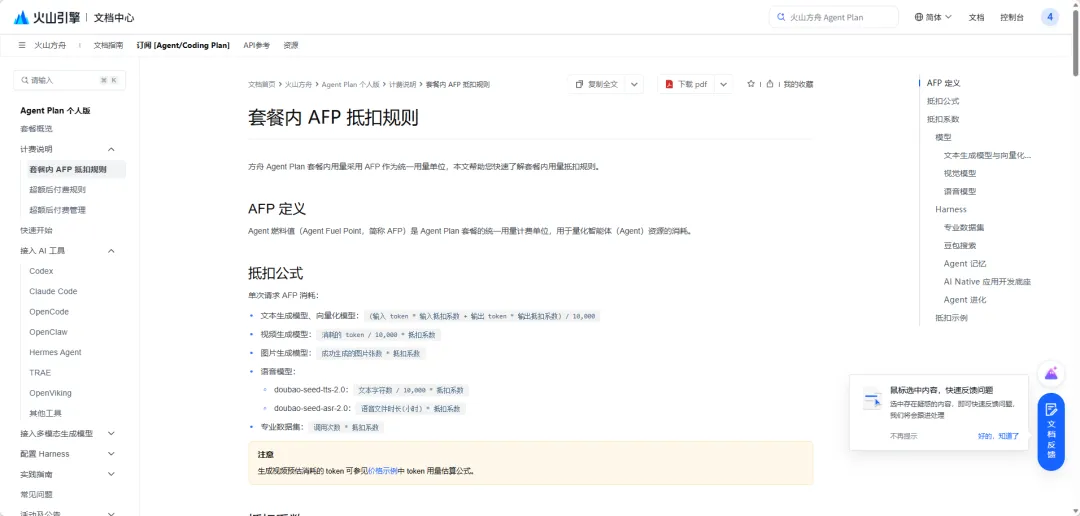Click the globe language icon

point(919,17)
